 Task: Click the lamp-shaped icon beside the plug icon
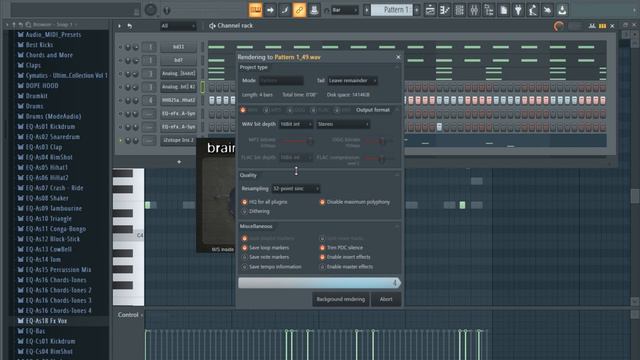(x=533, y=10)
